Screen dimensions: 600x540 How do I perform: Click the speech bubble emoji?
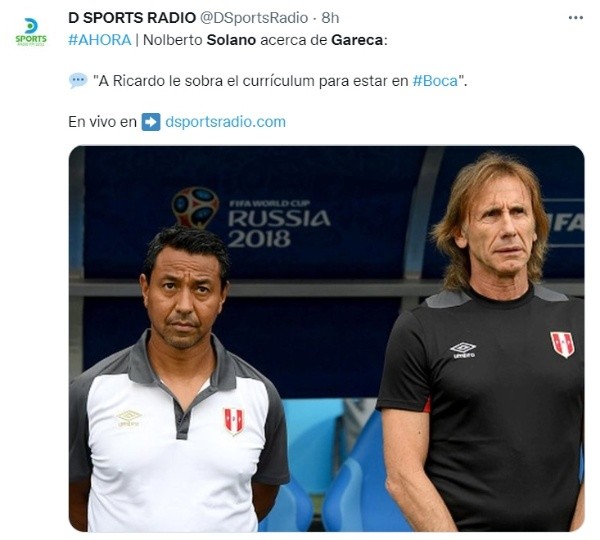[78, 81]
